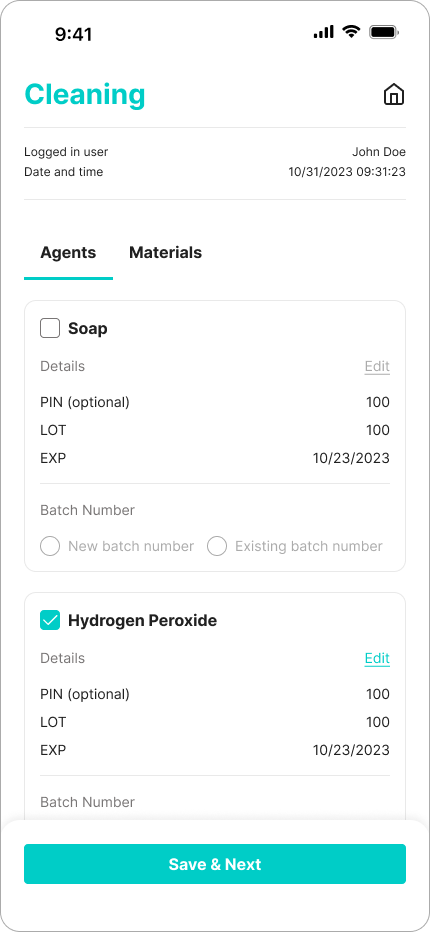Tap the Soap EXP date value
430x932 pixels.
(351, 458)
